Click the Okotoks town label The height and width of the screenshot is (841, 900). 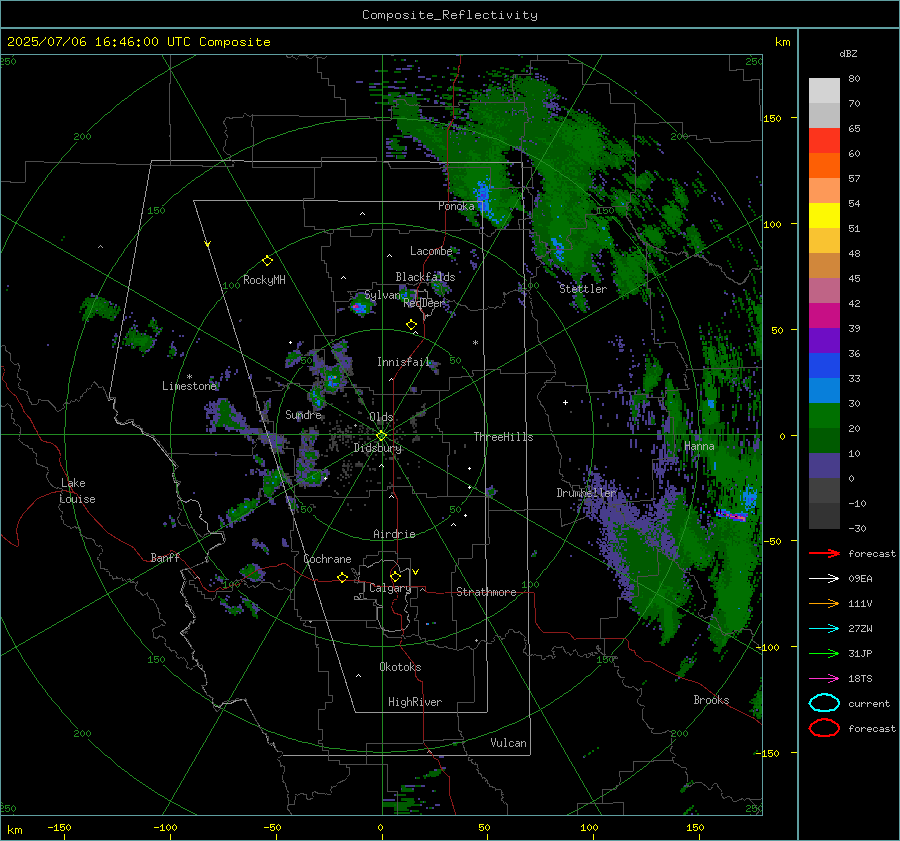click(400, 667)
